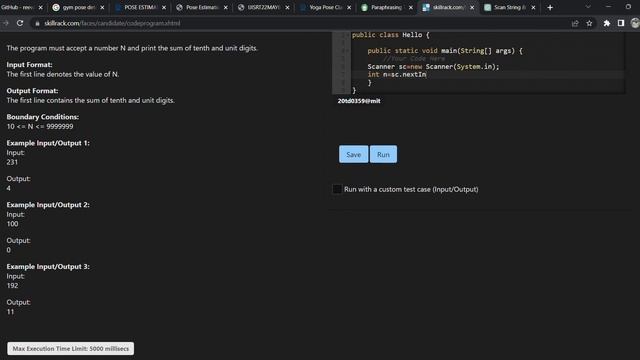This screenshot has width=640, height=360.
Task: Close the Paraphrasing tab
Action: click(x=411, y=7)
